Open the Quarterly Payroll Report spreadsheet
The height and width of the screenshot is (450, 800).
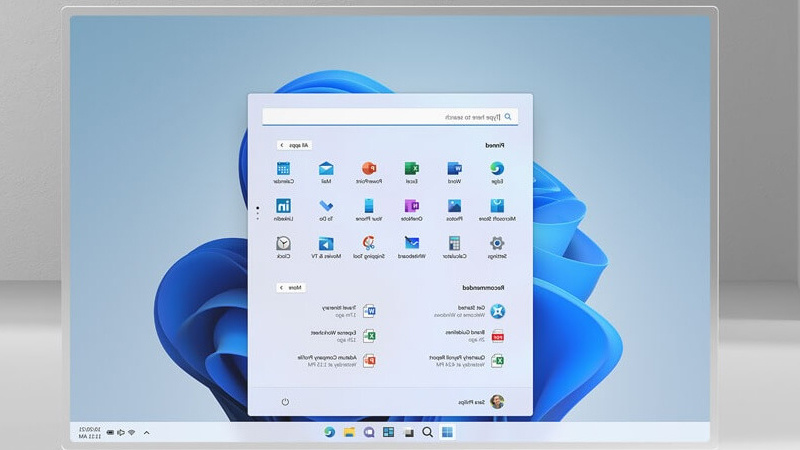tap(467, 361)
